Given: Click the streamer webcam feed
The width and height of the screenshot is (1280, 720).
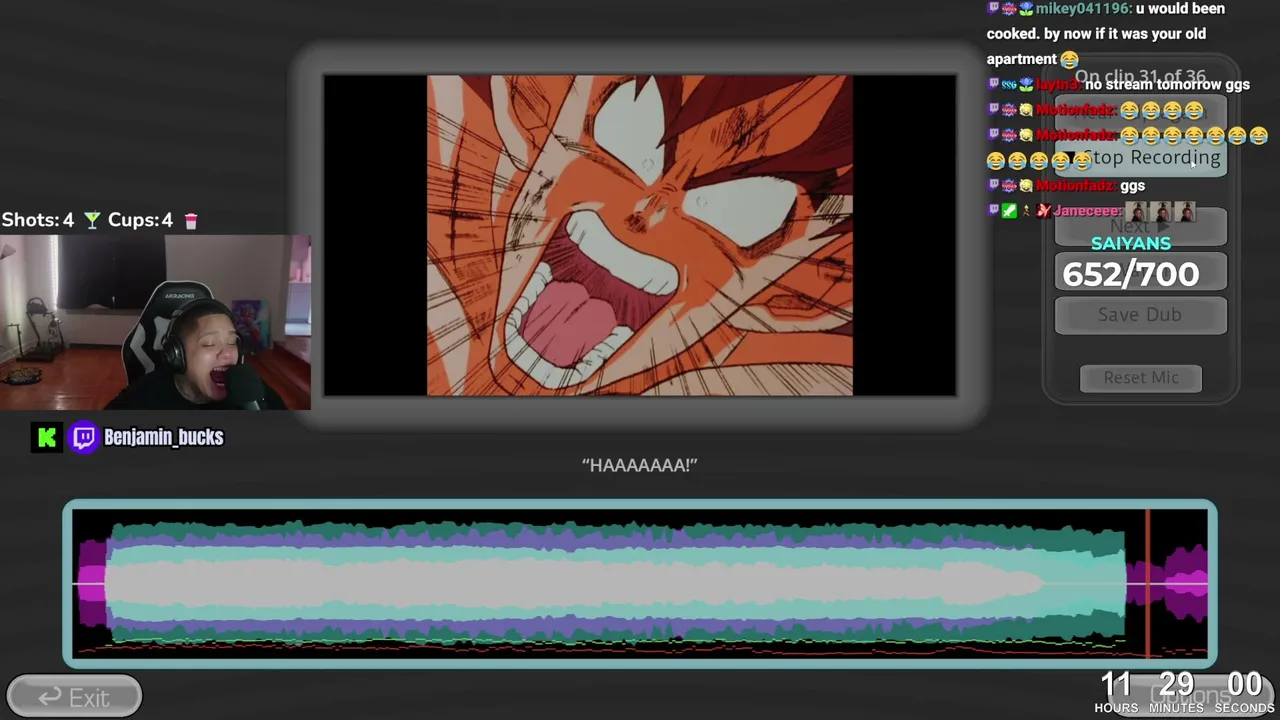Looking at the screenshot, I should pyautogui.click(x=155, y=323).
